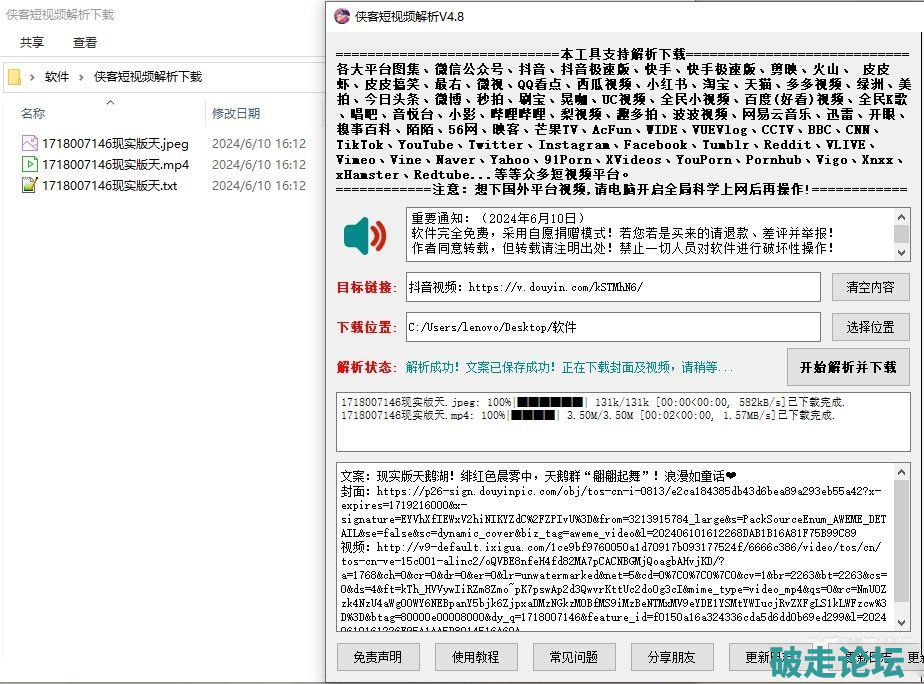Image resolution: width=924 pixels, height=684 pixels.
Task: Expand the chevron before 软件 in the breadcrumb
Action: point(33,77)
